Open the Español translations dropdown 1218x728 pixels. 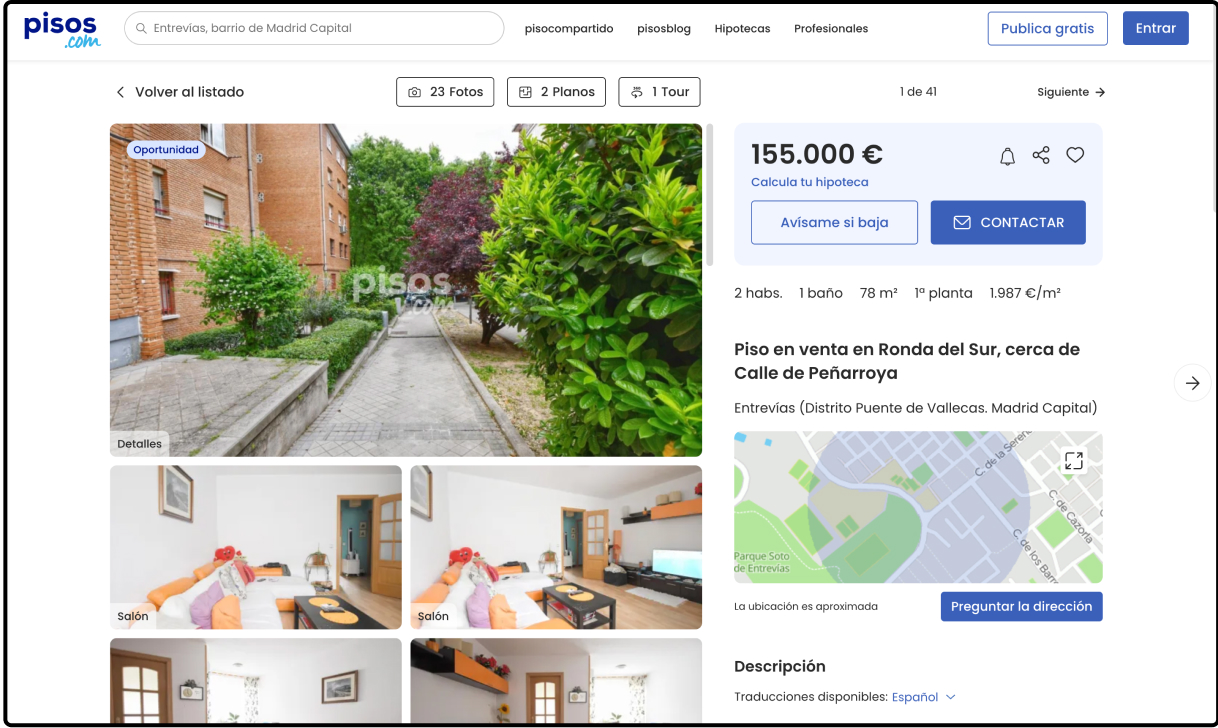tap(924, 697)
